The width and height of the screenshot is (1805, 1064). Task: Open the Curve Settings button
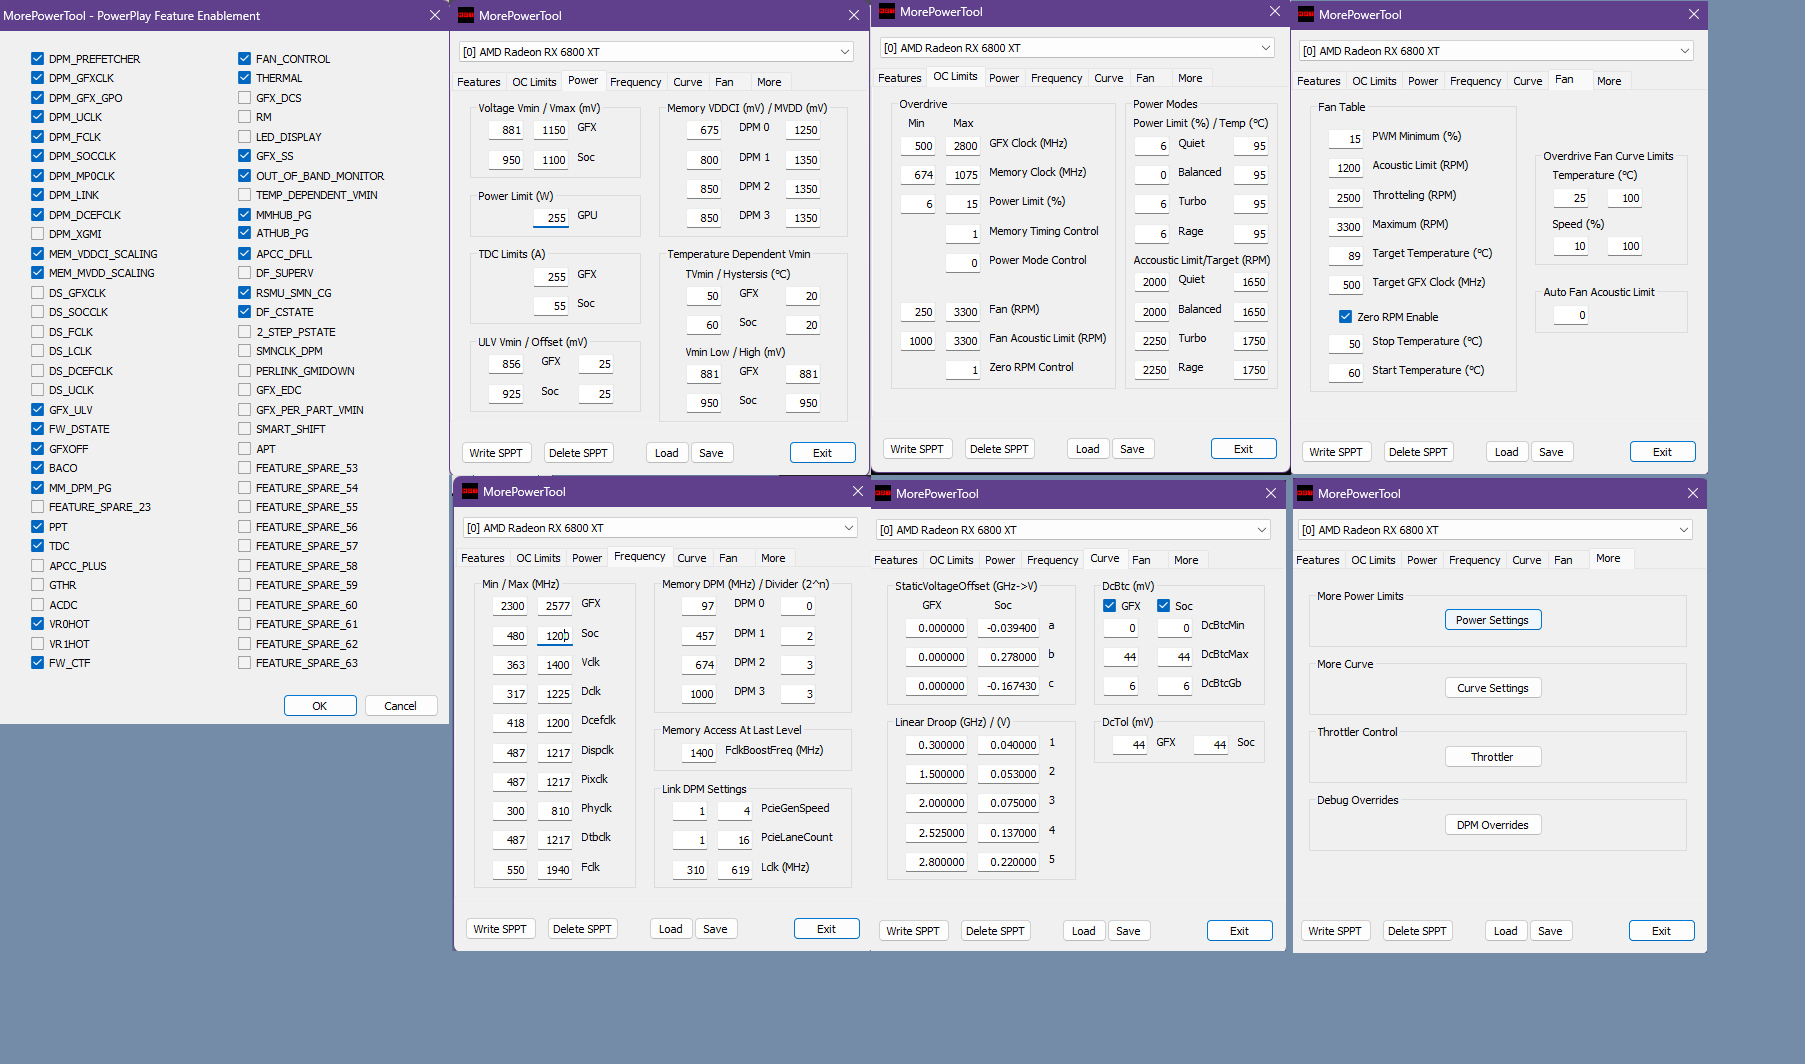(x=1493, y=688)
